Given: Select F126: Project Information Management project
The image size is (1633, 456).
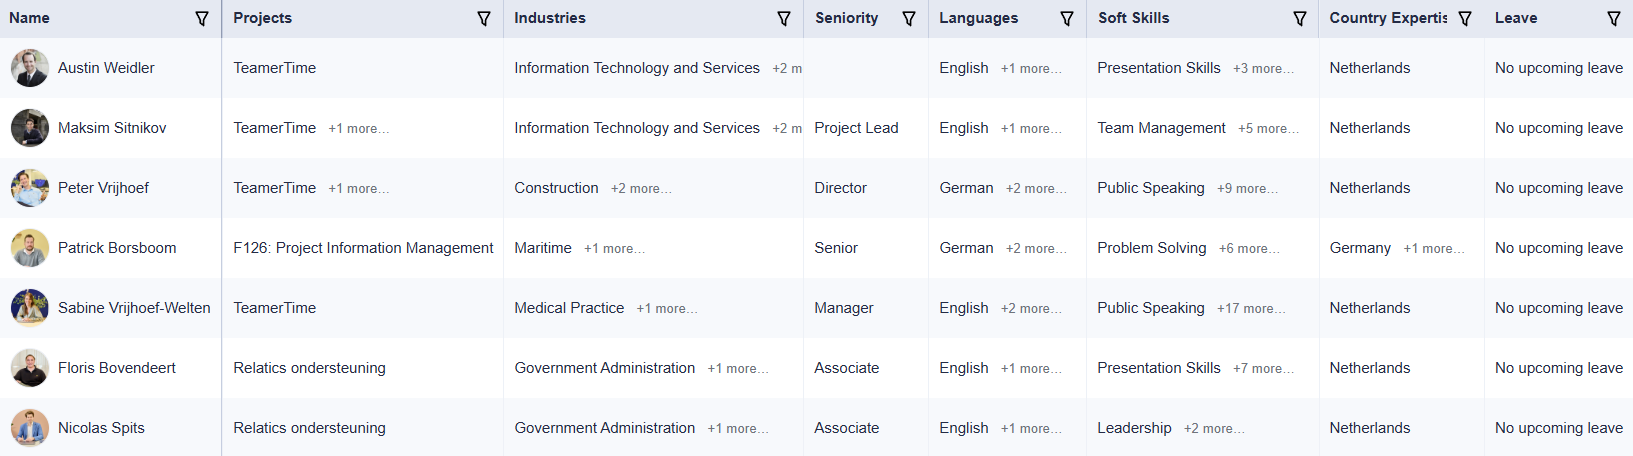Looking at the screenshot, I should [x=363, y=248].
